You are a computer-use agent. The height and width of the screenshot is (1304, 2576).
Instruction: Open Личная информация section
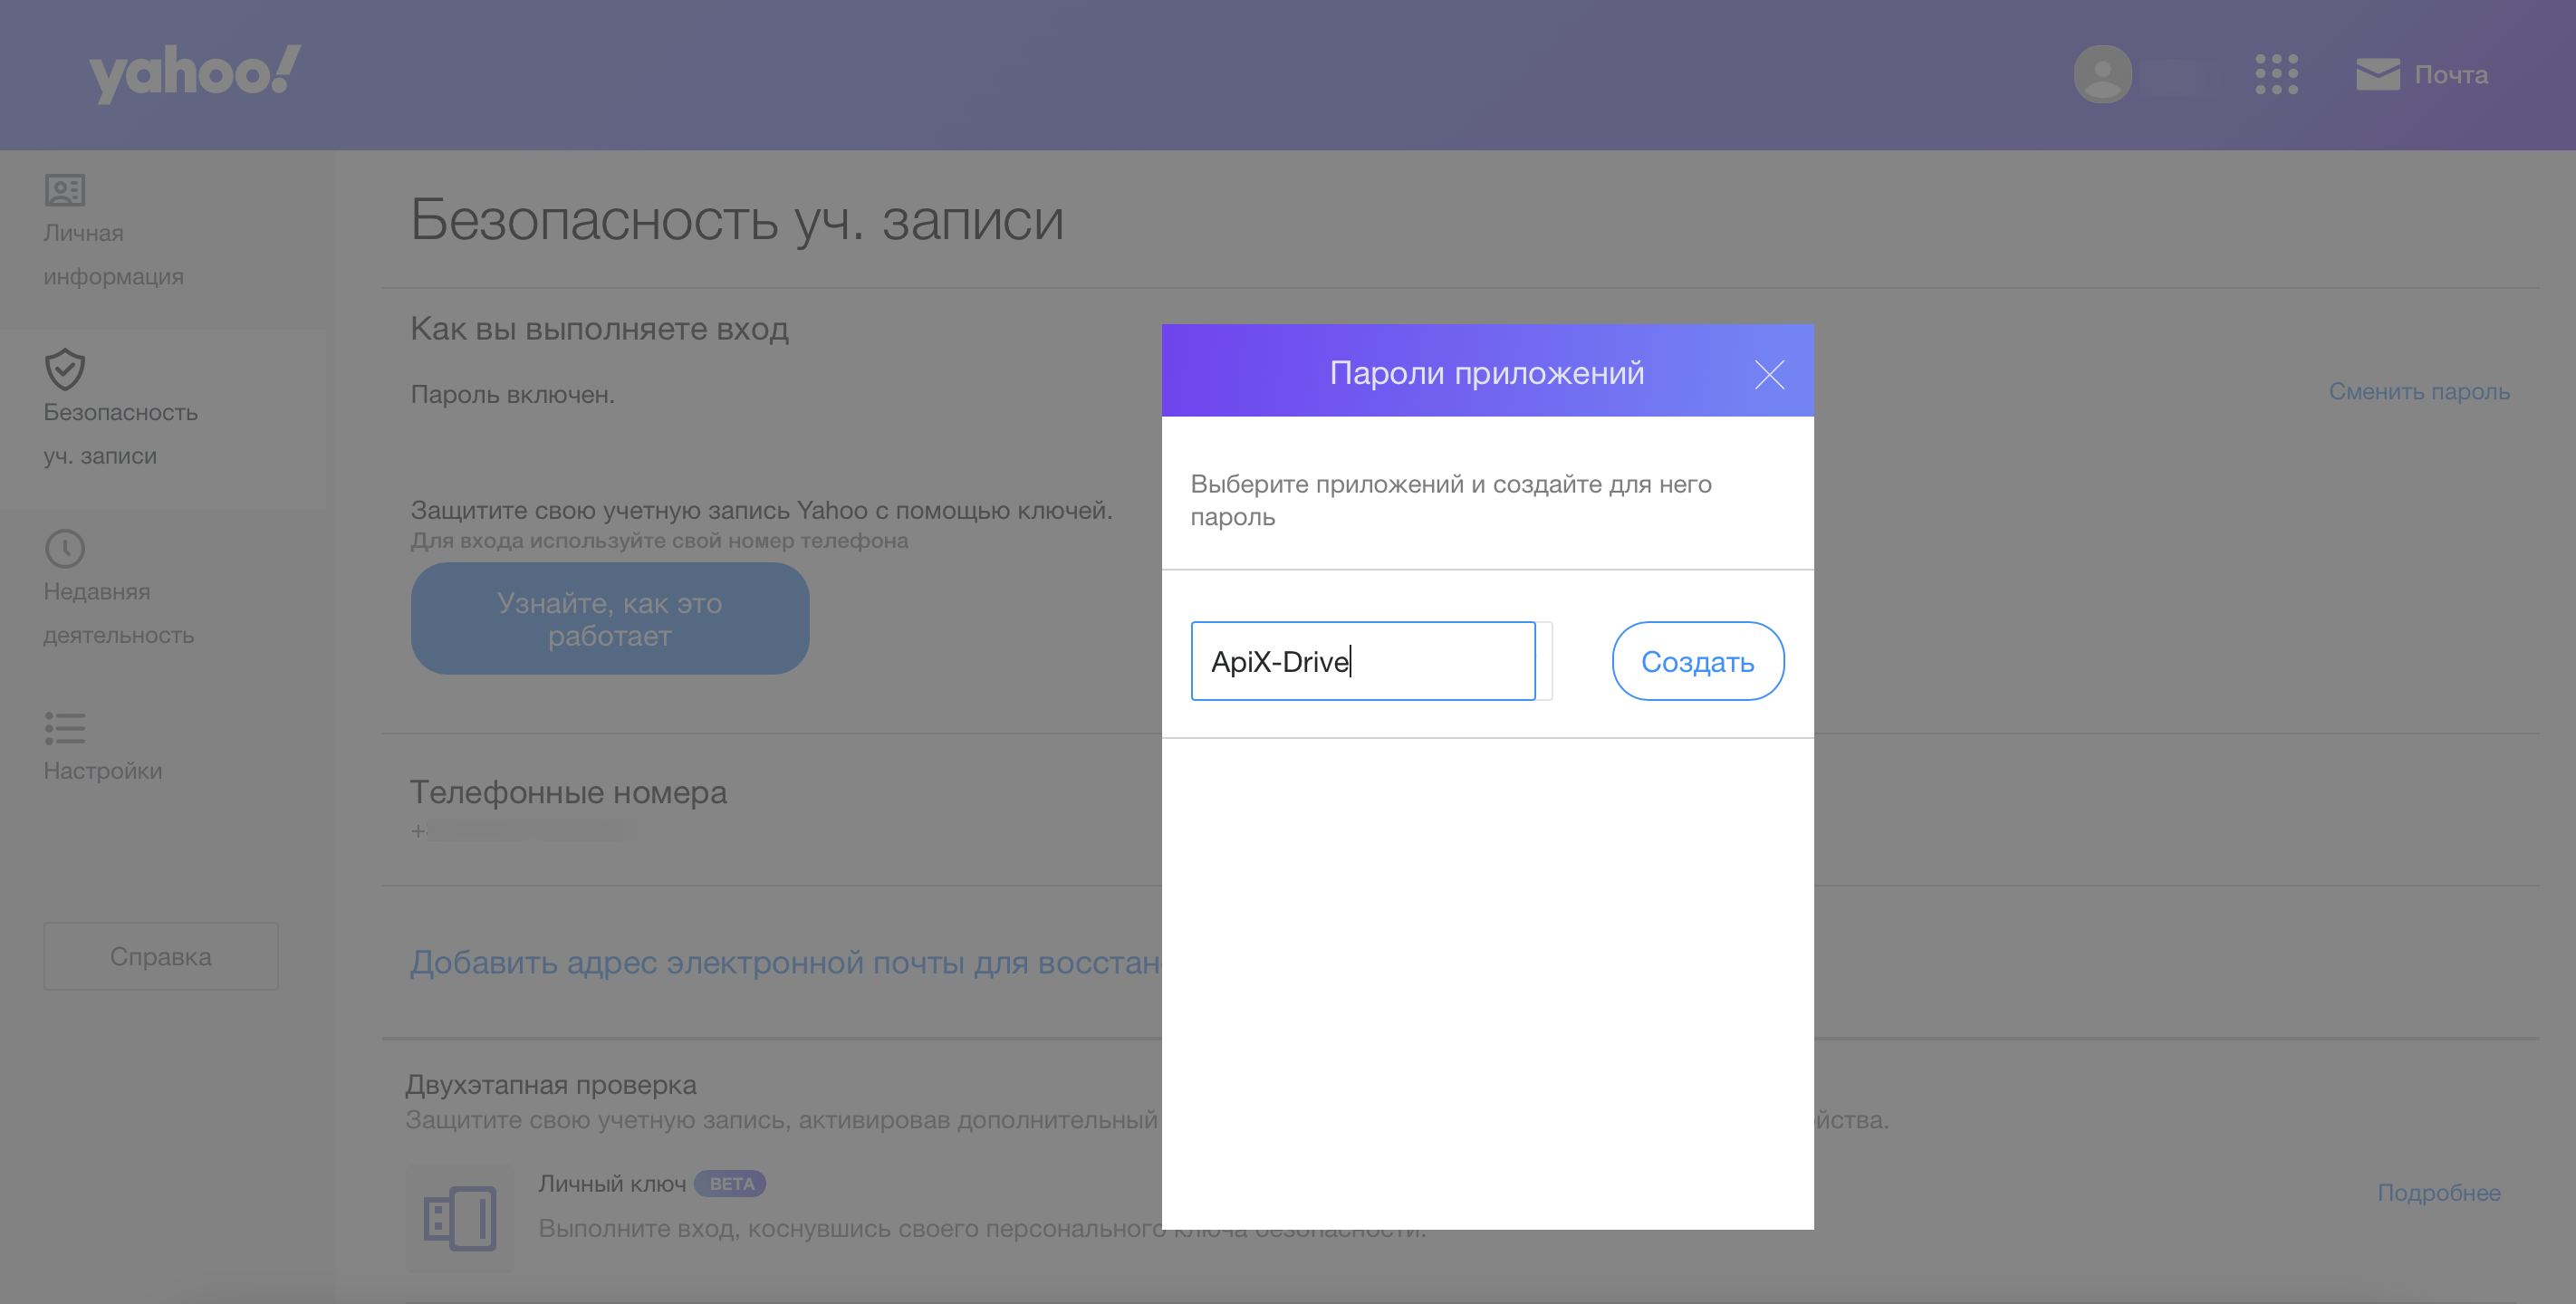pyautogui.click(x=113, y=254)
